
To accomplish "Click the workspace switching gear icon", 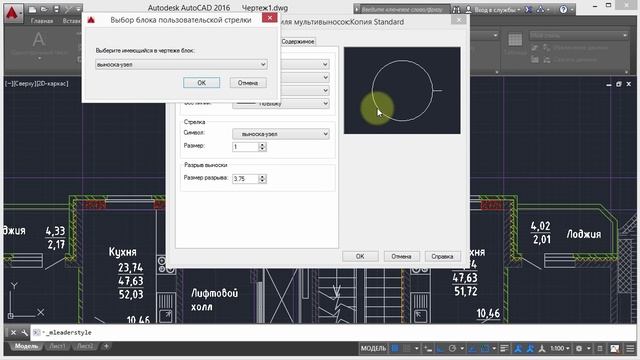I will click(579, 349).
